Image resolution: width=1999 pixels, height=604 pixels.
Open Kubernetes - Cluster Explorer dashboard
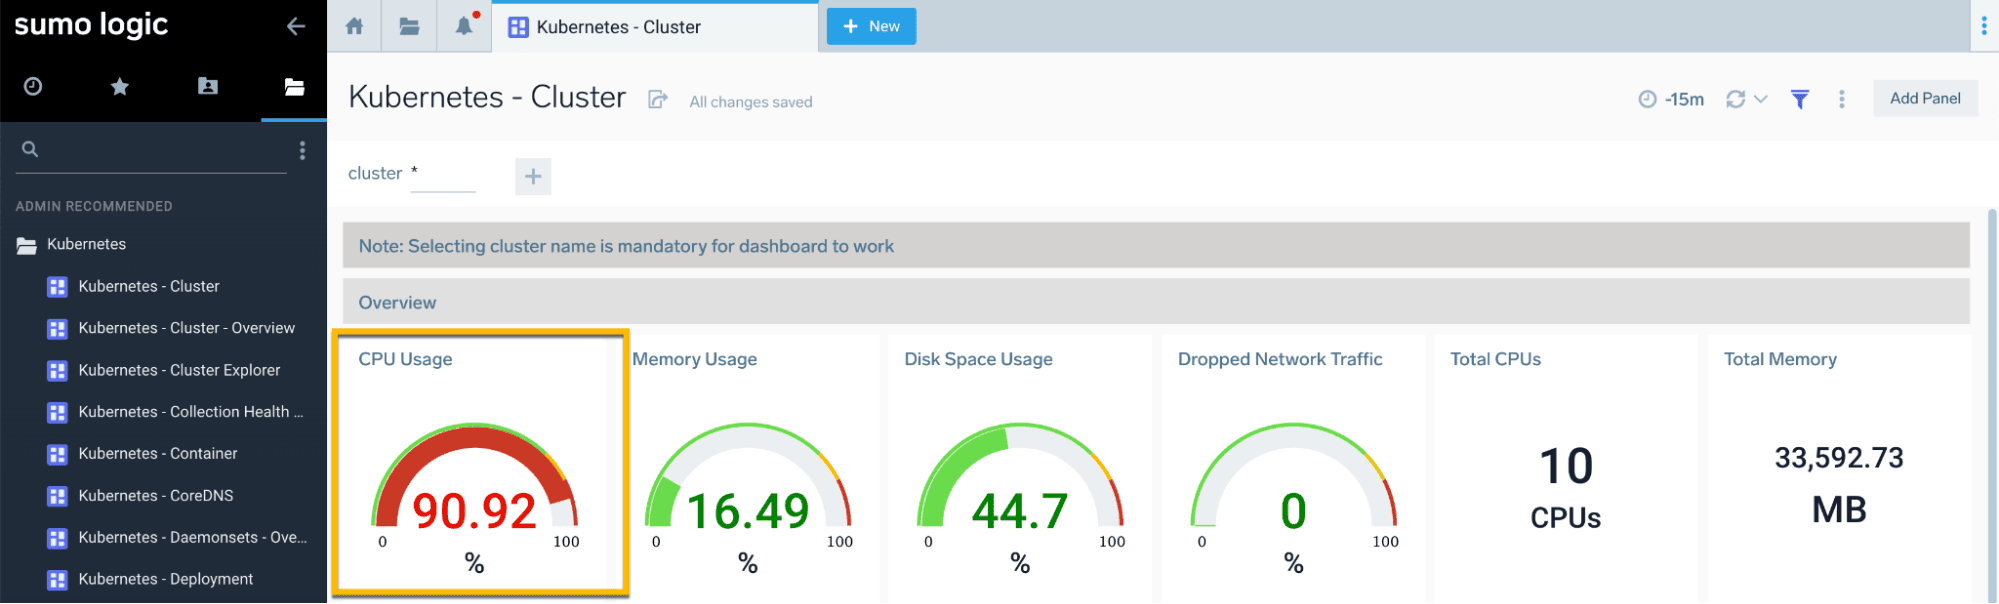click(x=179, y=371)
